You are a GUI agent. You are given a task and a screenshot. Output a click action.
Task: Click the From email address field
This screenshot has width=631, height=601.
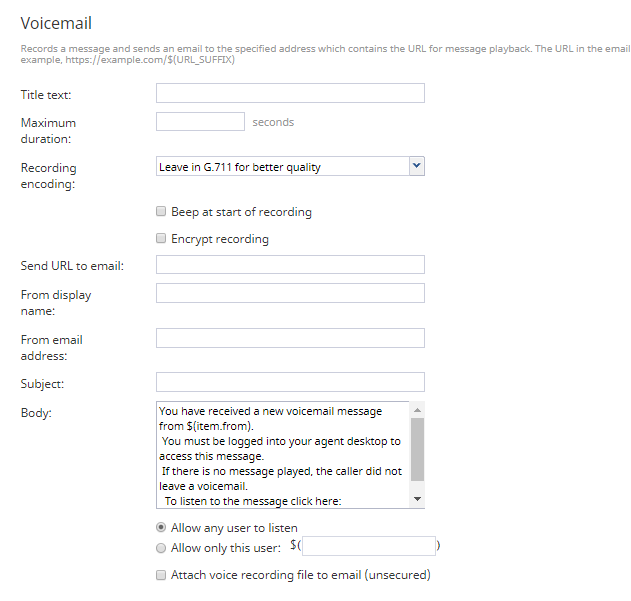pos(290,338)
